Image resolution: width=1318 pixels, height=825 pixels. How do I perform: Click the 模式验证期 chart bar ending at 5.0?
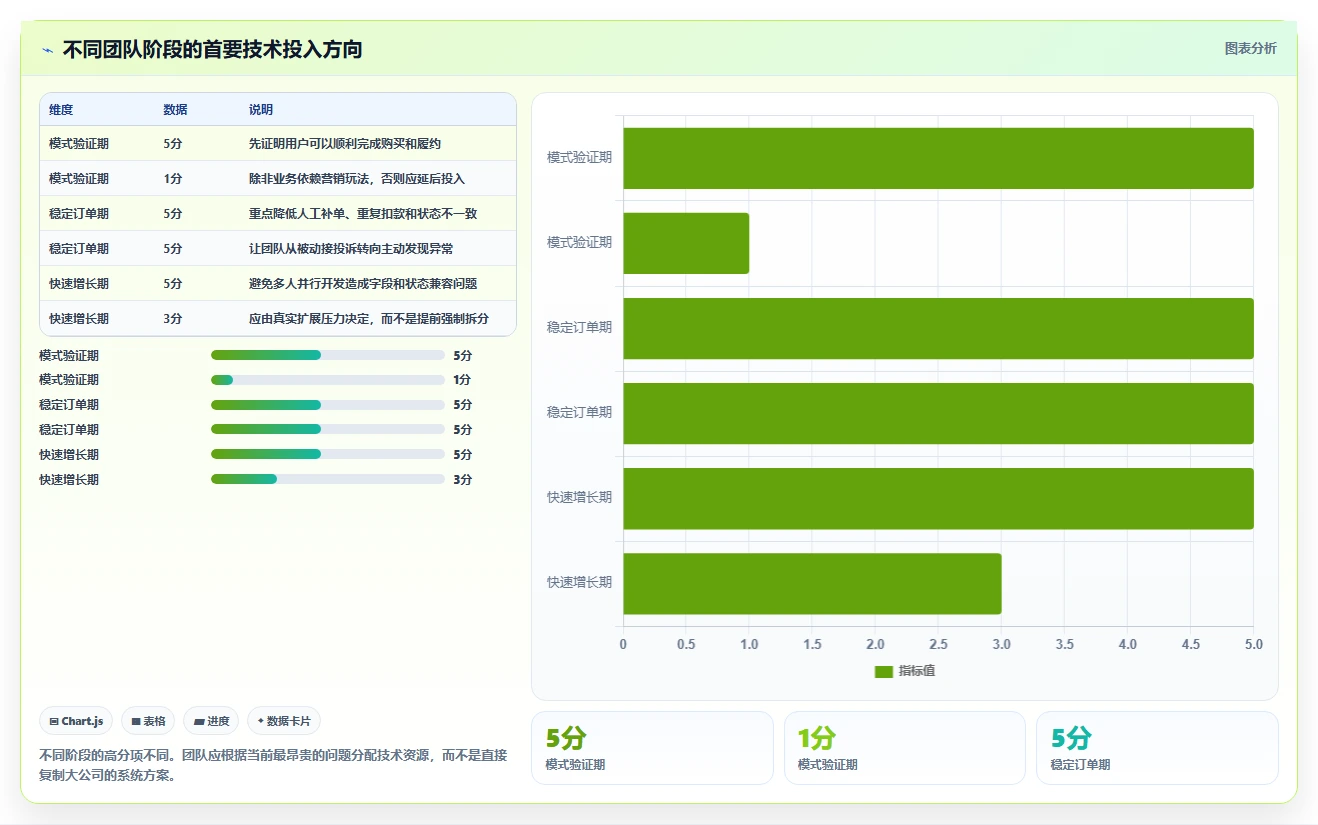(x=938, y=158)
